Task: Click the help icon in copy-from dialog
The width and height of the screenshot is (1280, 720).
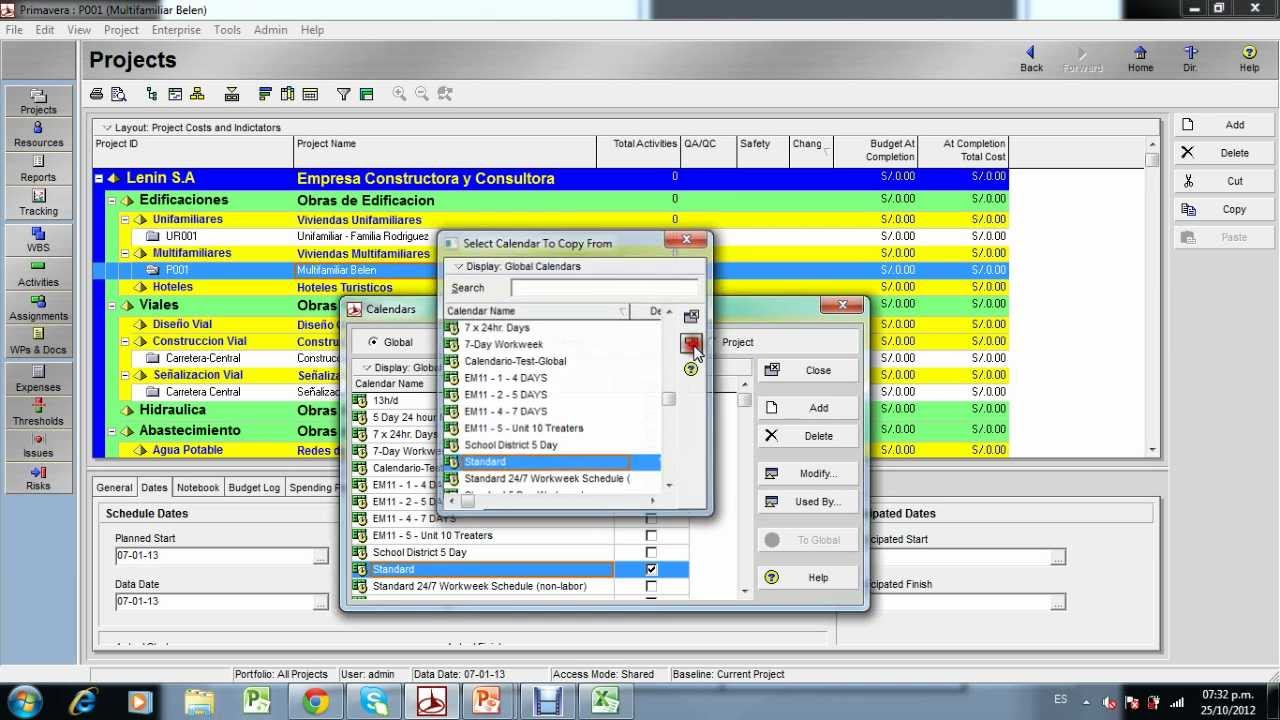Action: 690,370
